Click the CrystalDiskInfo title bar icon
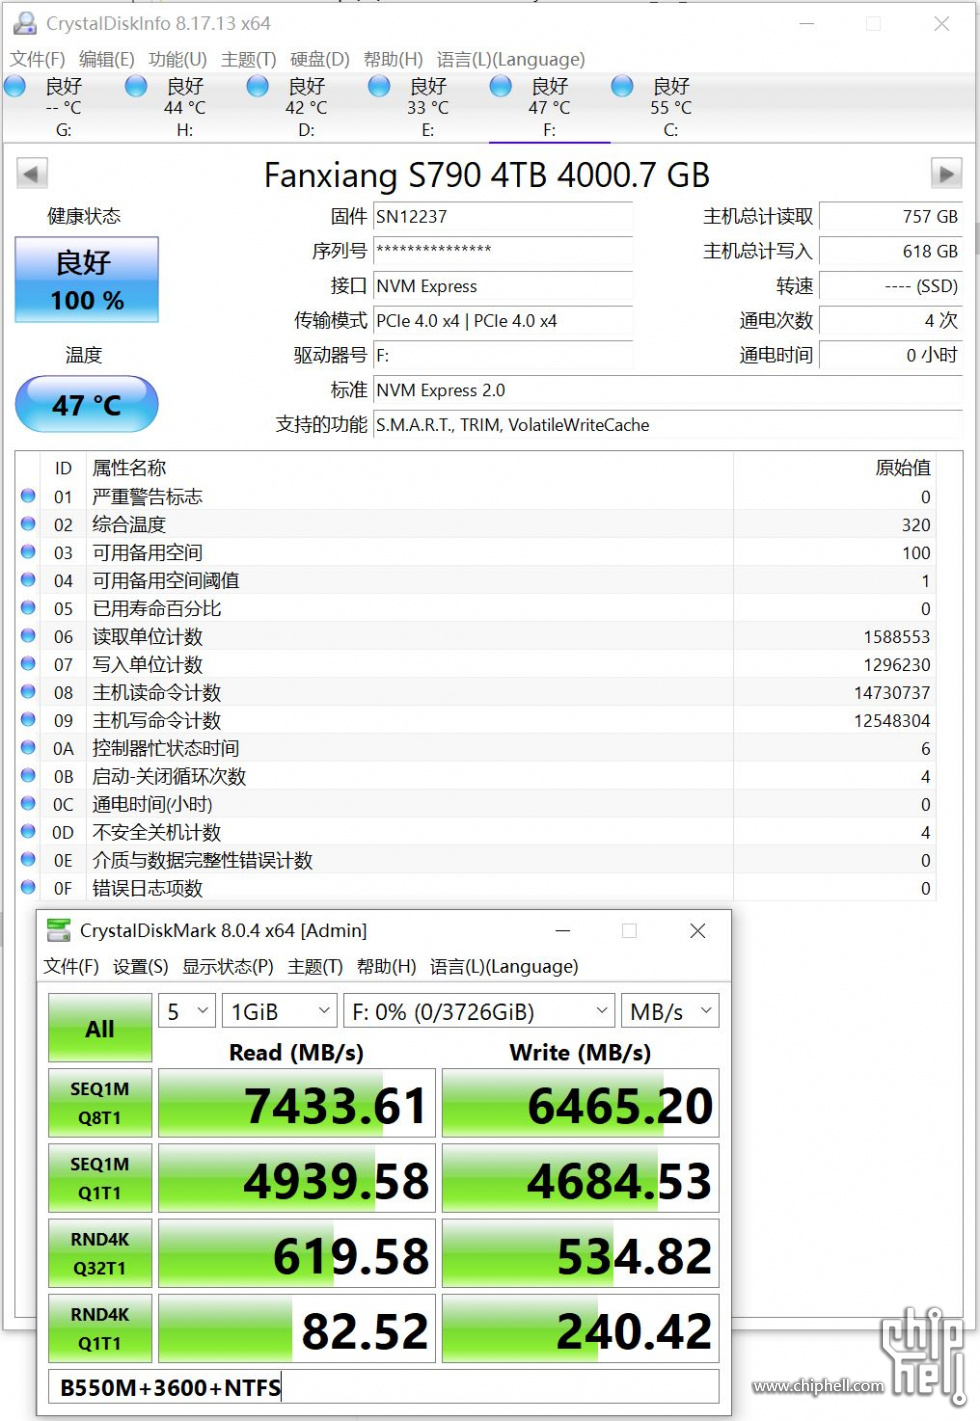 pos(24,23)
